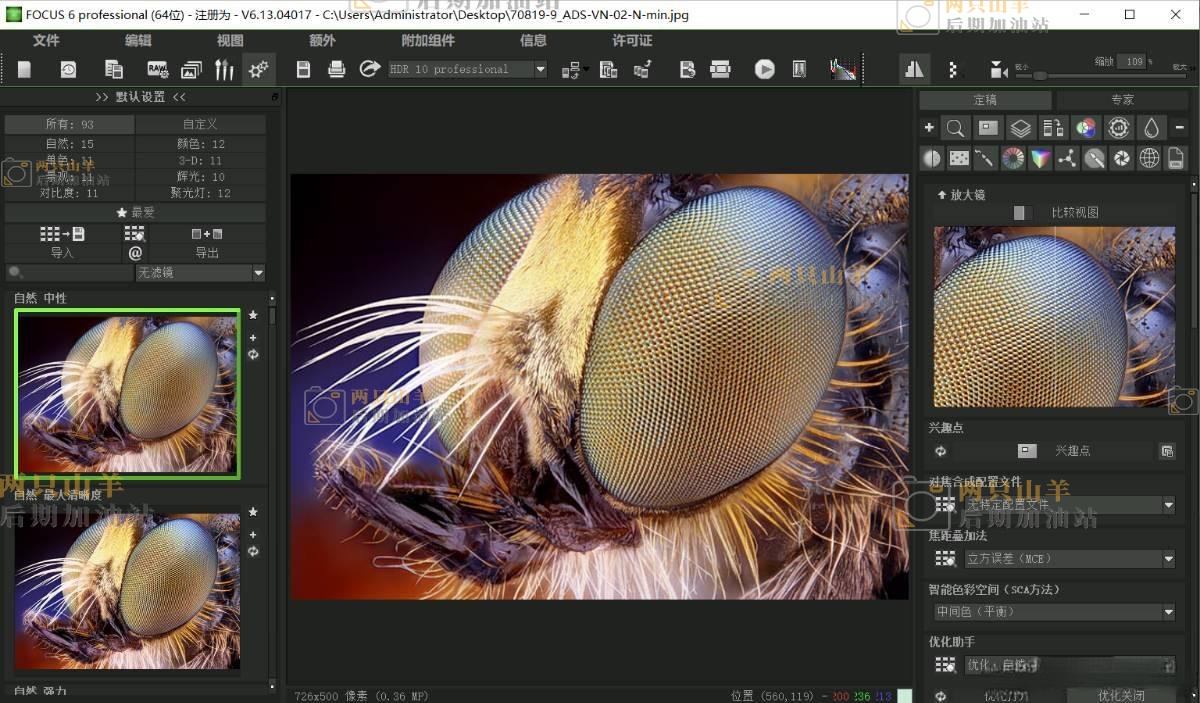Click the water drop icon
Image resolution: width=1200 pixels, height=703 pixels.
(1151, 128)
